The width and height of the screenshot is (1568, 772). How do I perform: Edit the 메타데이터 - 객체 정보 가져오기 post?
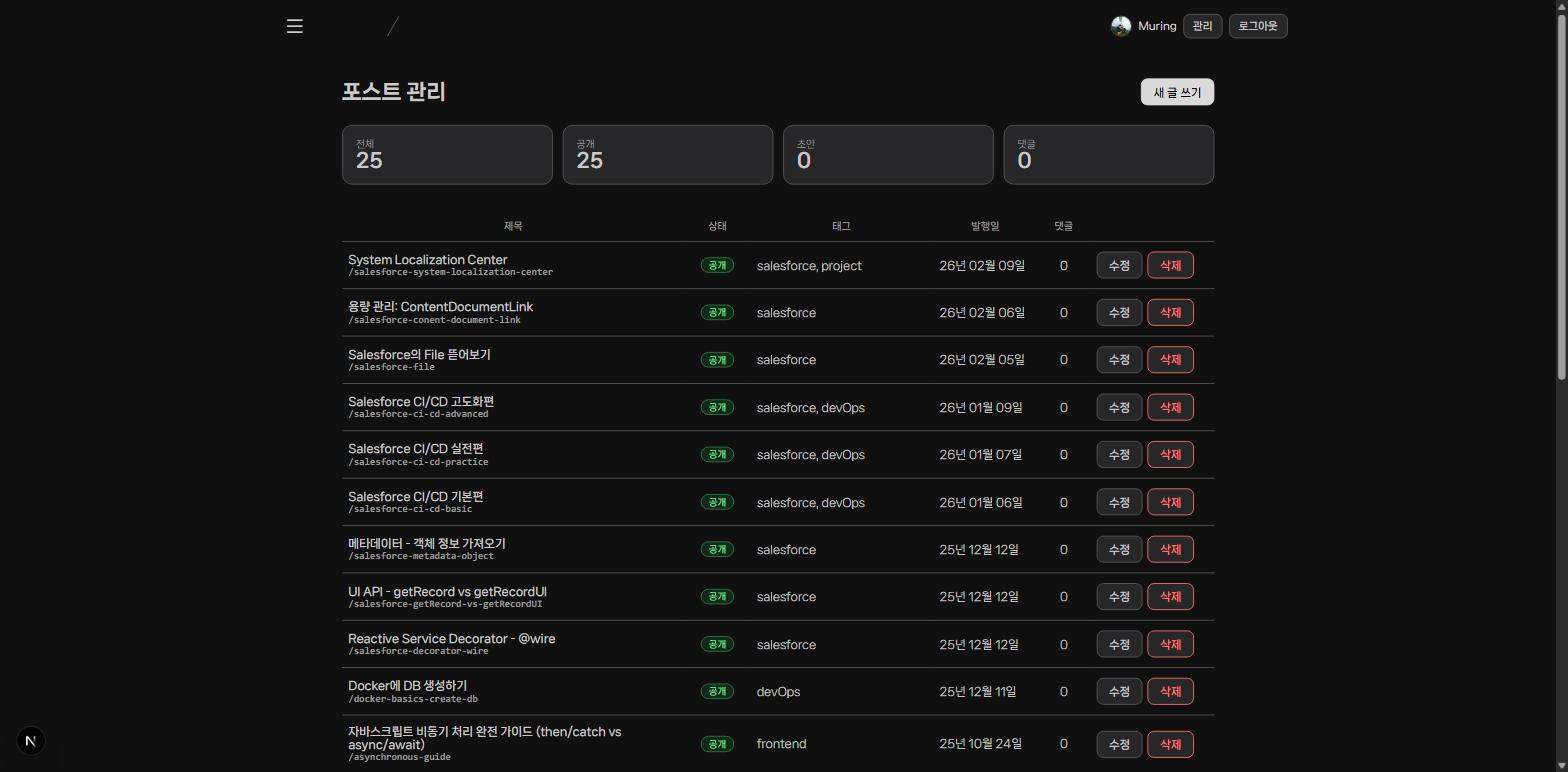(1119, 549)
